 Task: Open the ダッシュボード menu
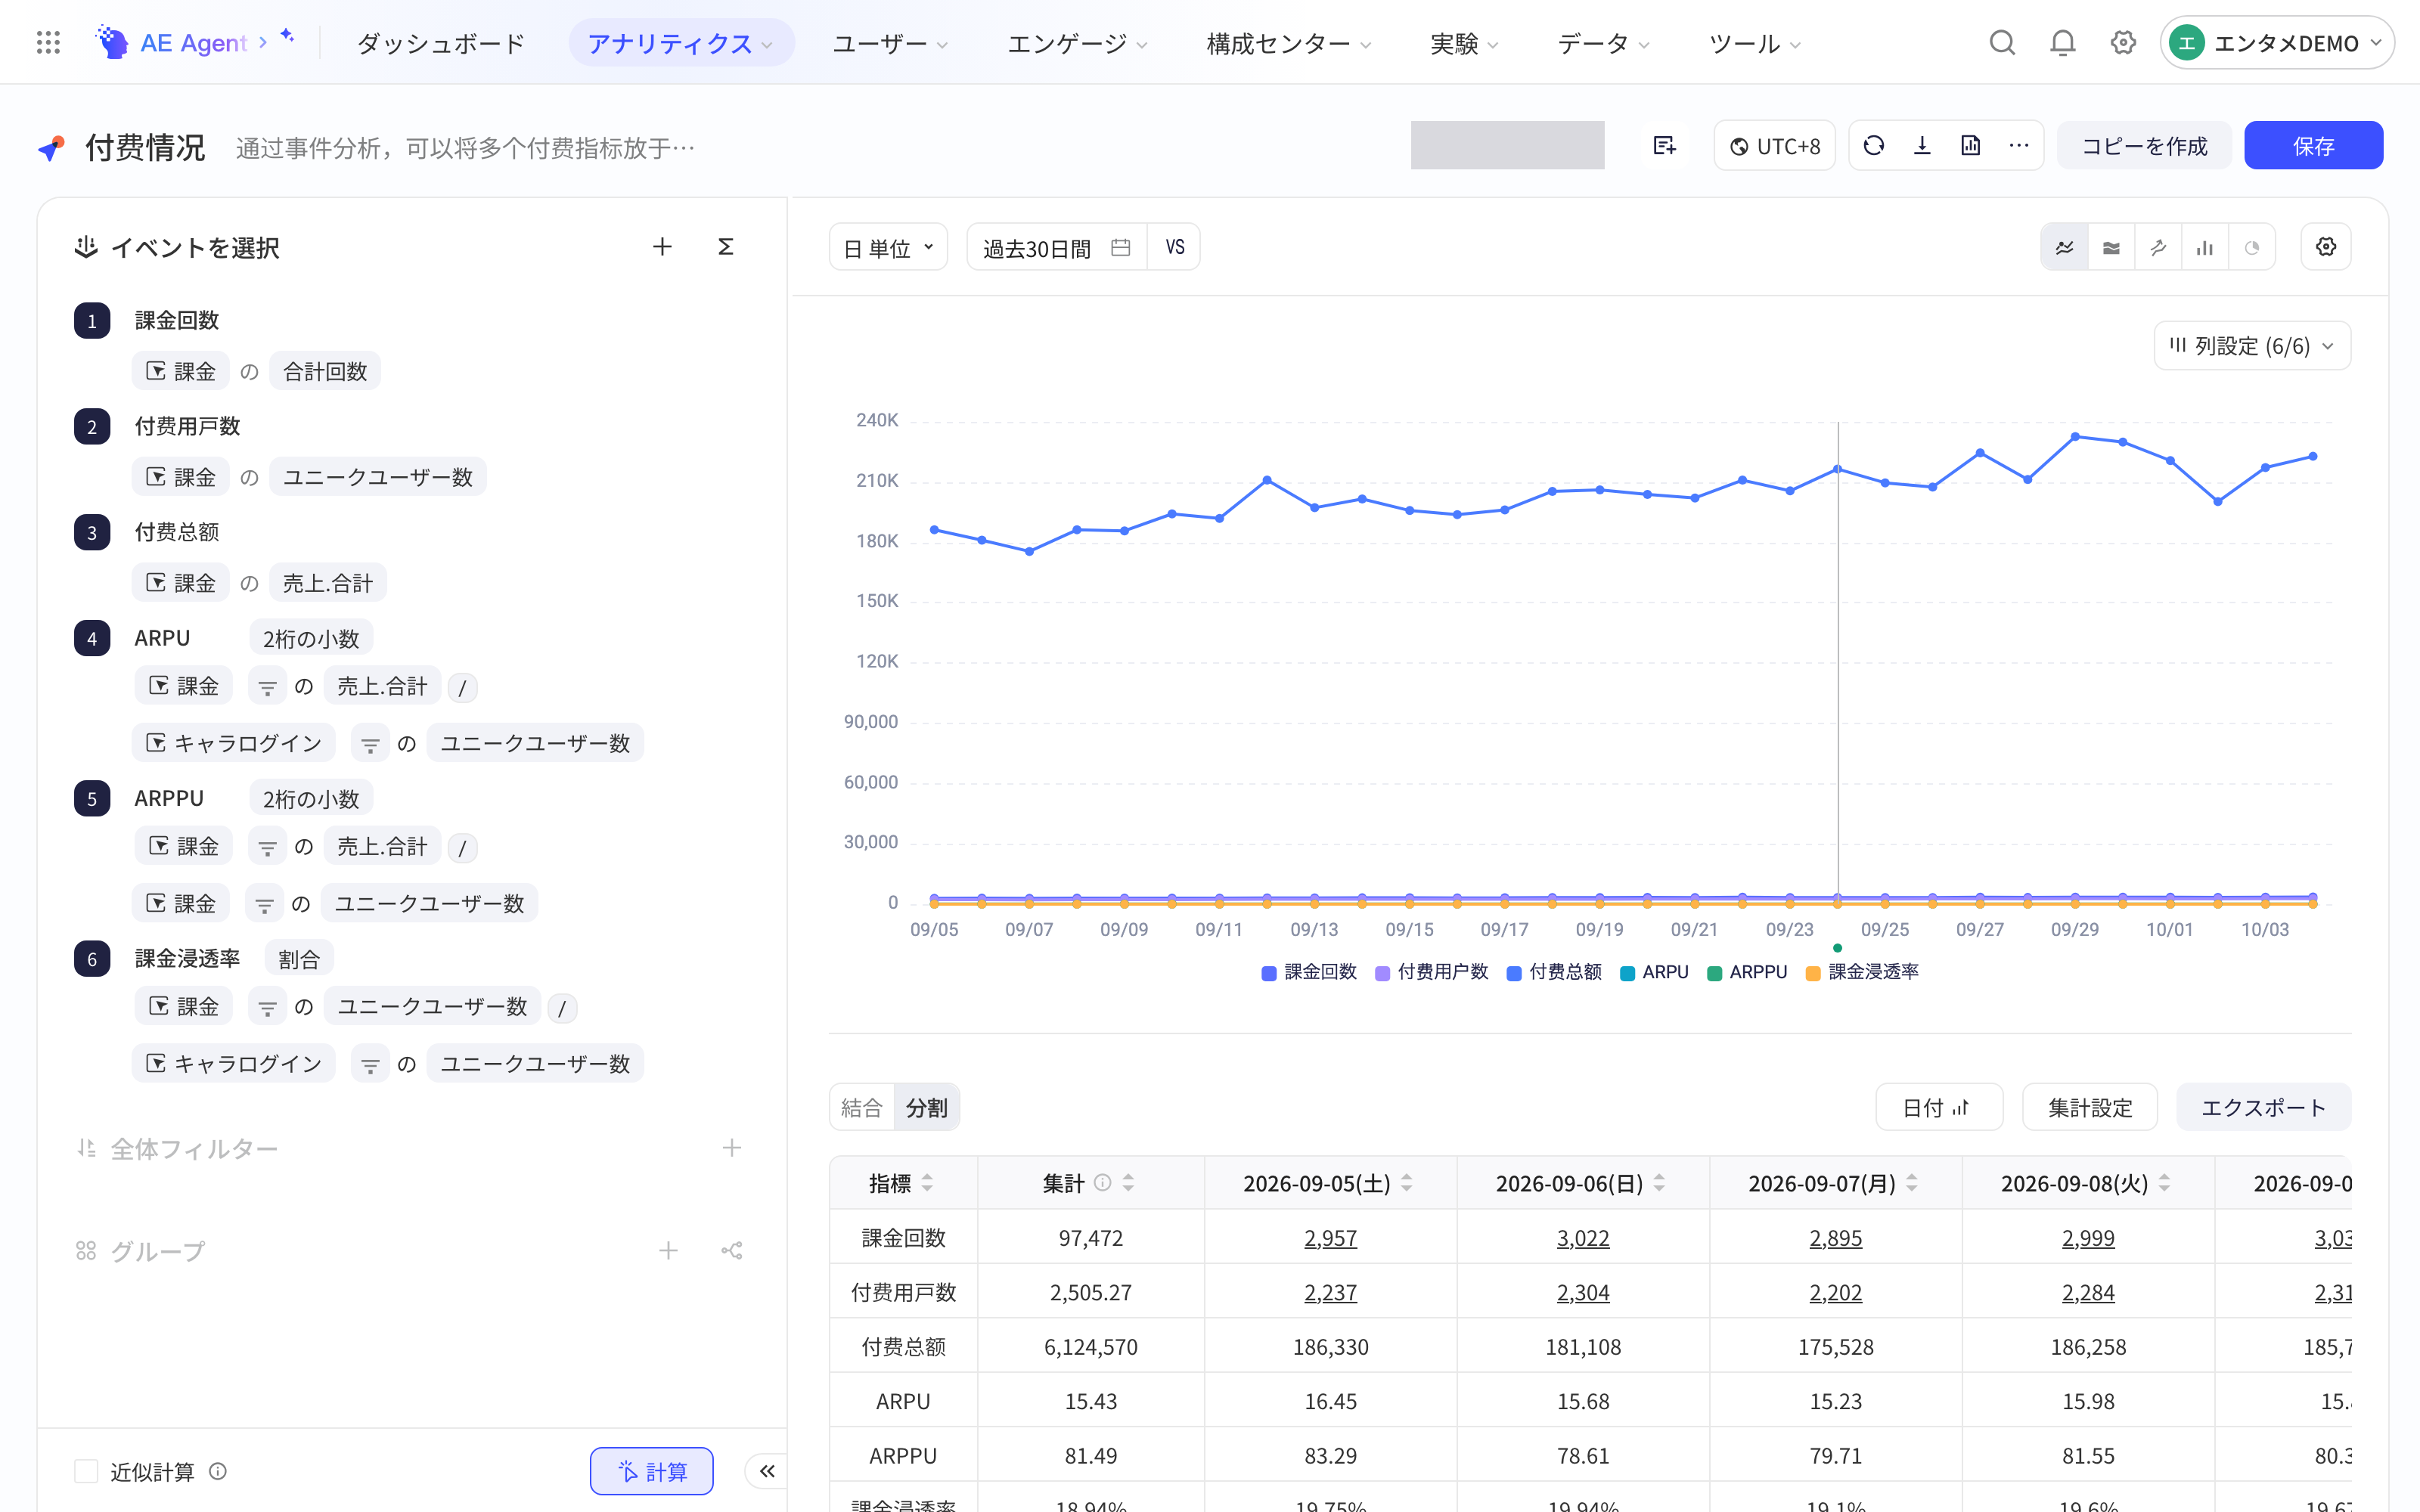441,43
